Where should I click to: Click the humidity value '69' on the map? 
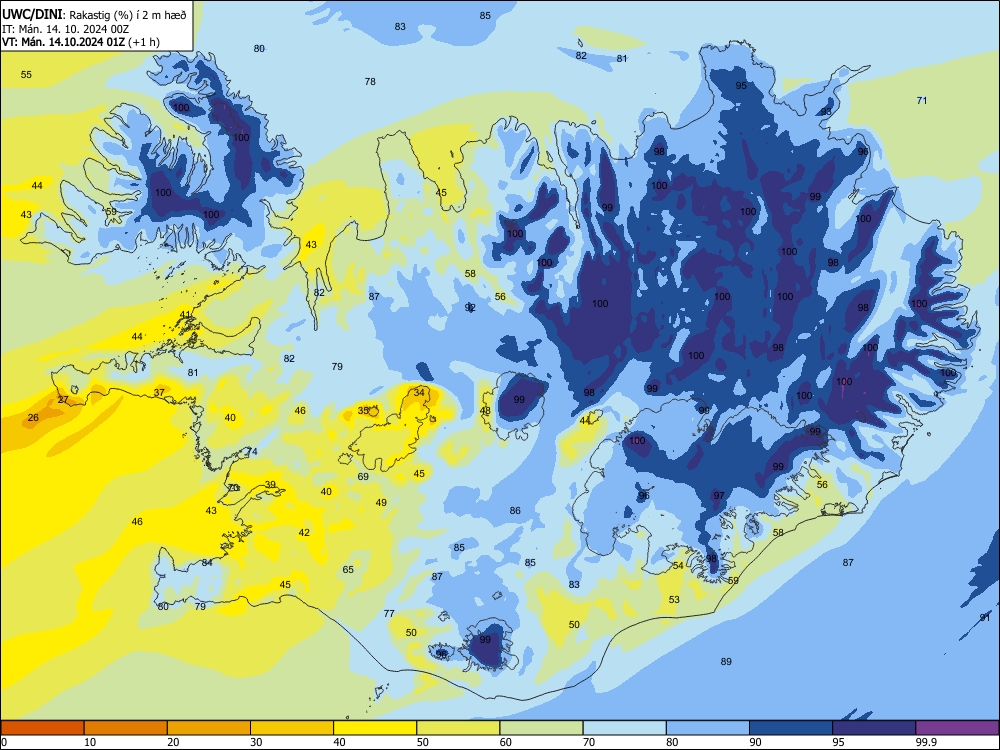(x=363, y=476)
